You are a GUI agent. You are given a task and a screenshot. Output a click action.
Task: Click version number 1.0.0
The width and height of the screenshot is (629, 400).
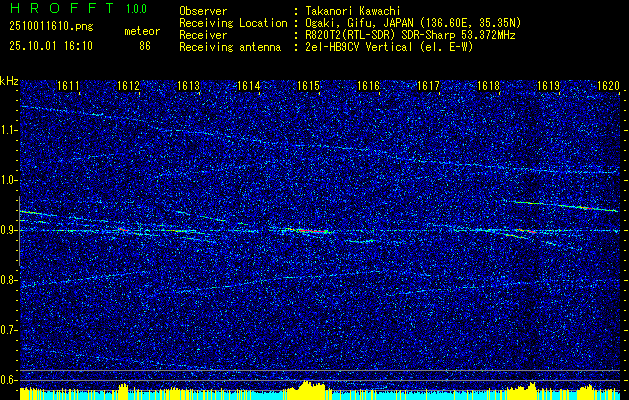tap(136, 8)
